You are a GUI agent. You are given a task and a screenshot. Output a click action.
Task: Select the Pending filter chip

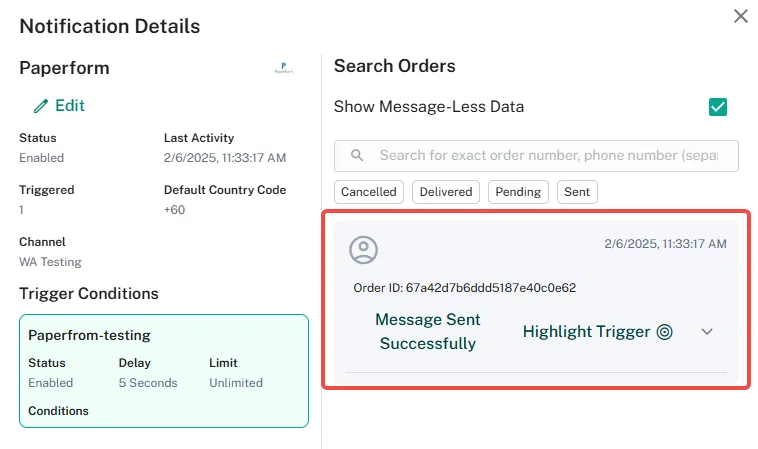(x=518, y=192)
